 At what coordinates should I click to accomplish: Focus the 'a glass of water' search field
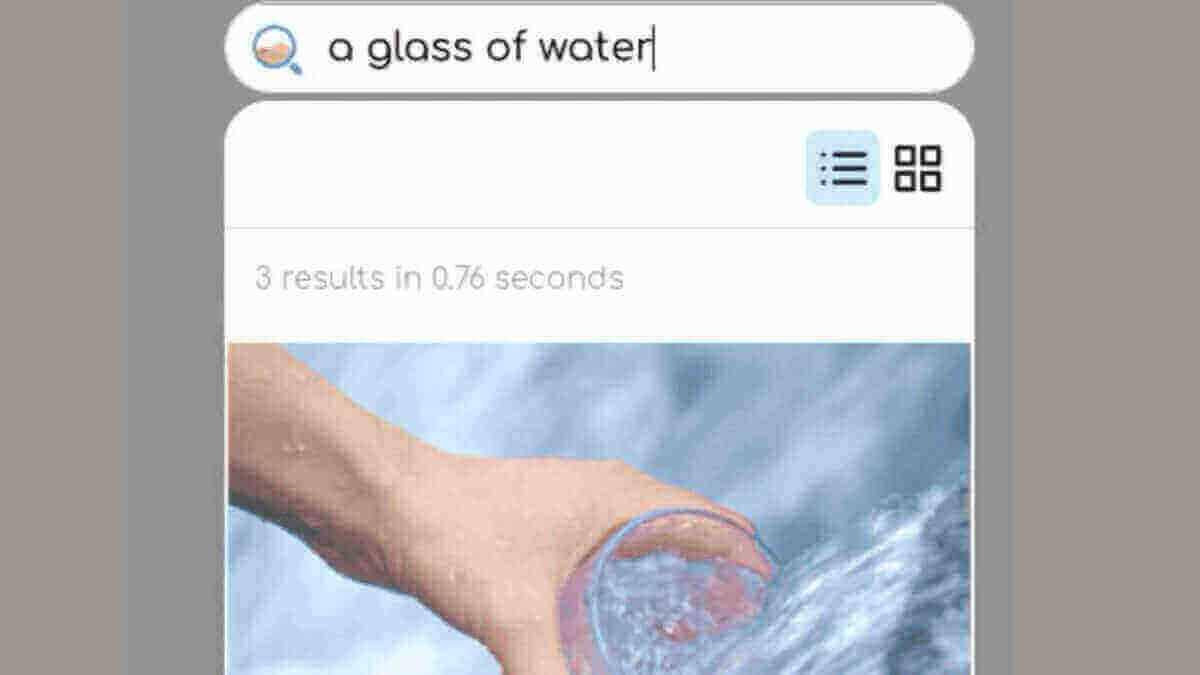[599, 48]
